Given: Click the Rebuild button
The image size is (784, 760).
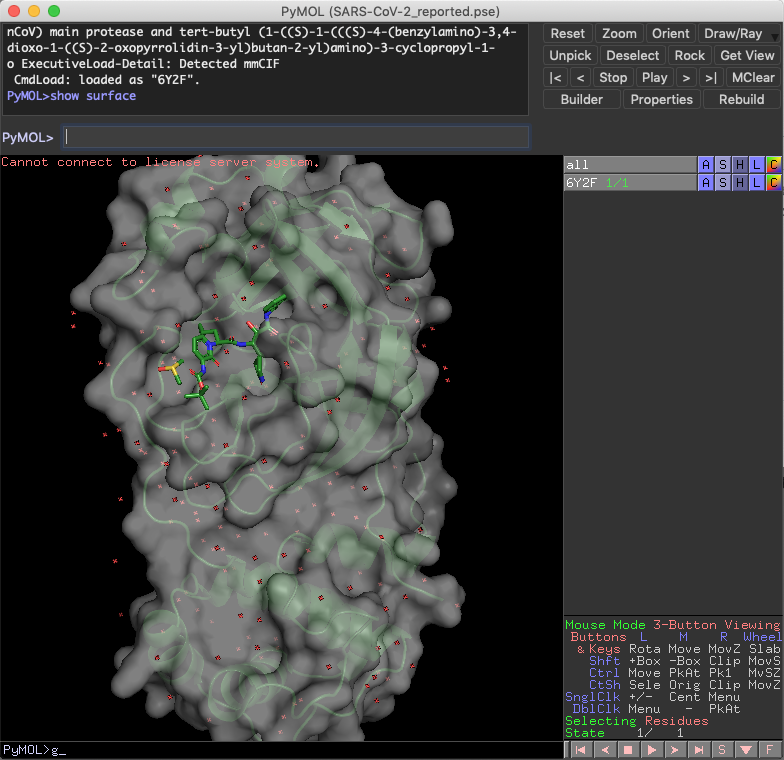Looking at the screenshot, I should pyautogui.click(x=742, y=100).
